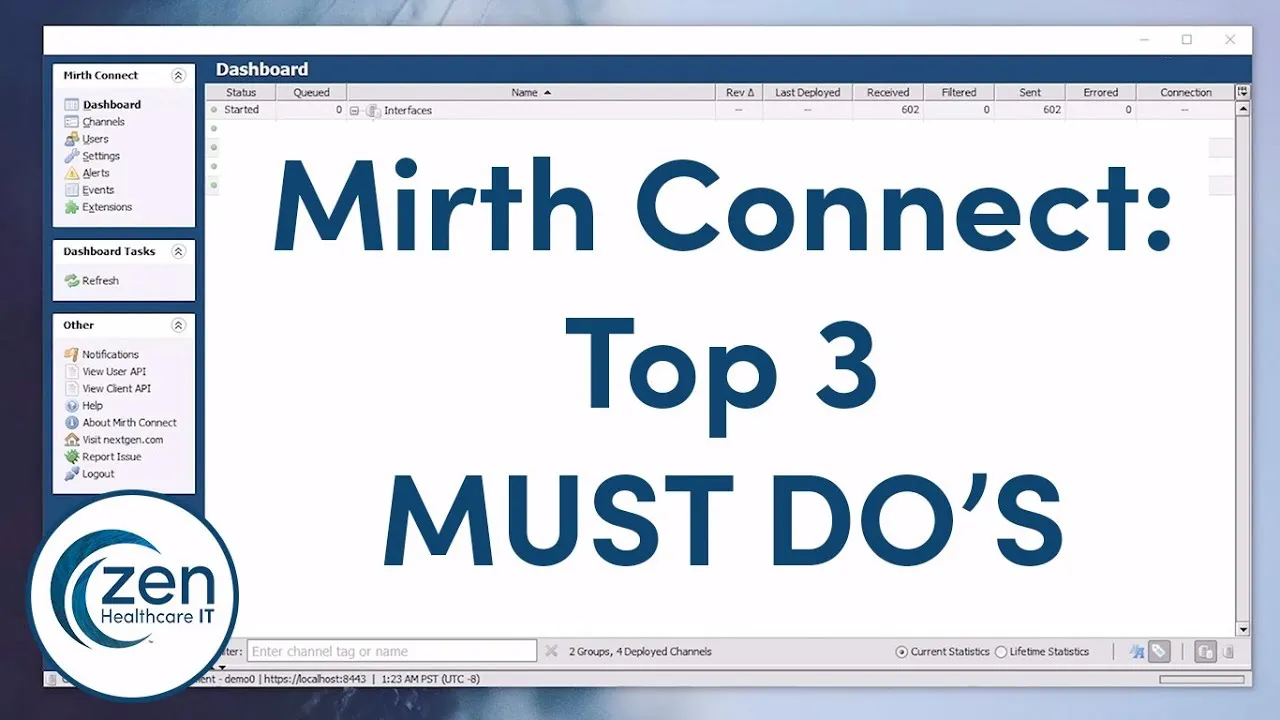Screen dimensions: 1280x720
Task: Click the 0 value under Filtered
Action: [x=987, y=110]
